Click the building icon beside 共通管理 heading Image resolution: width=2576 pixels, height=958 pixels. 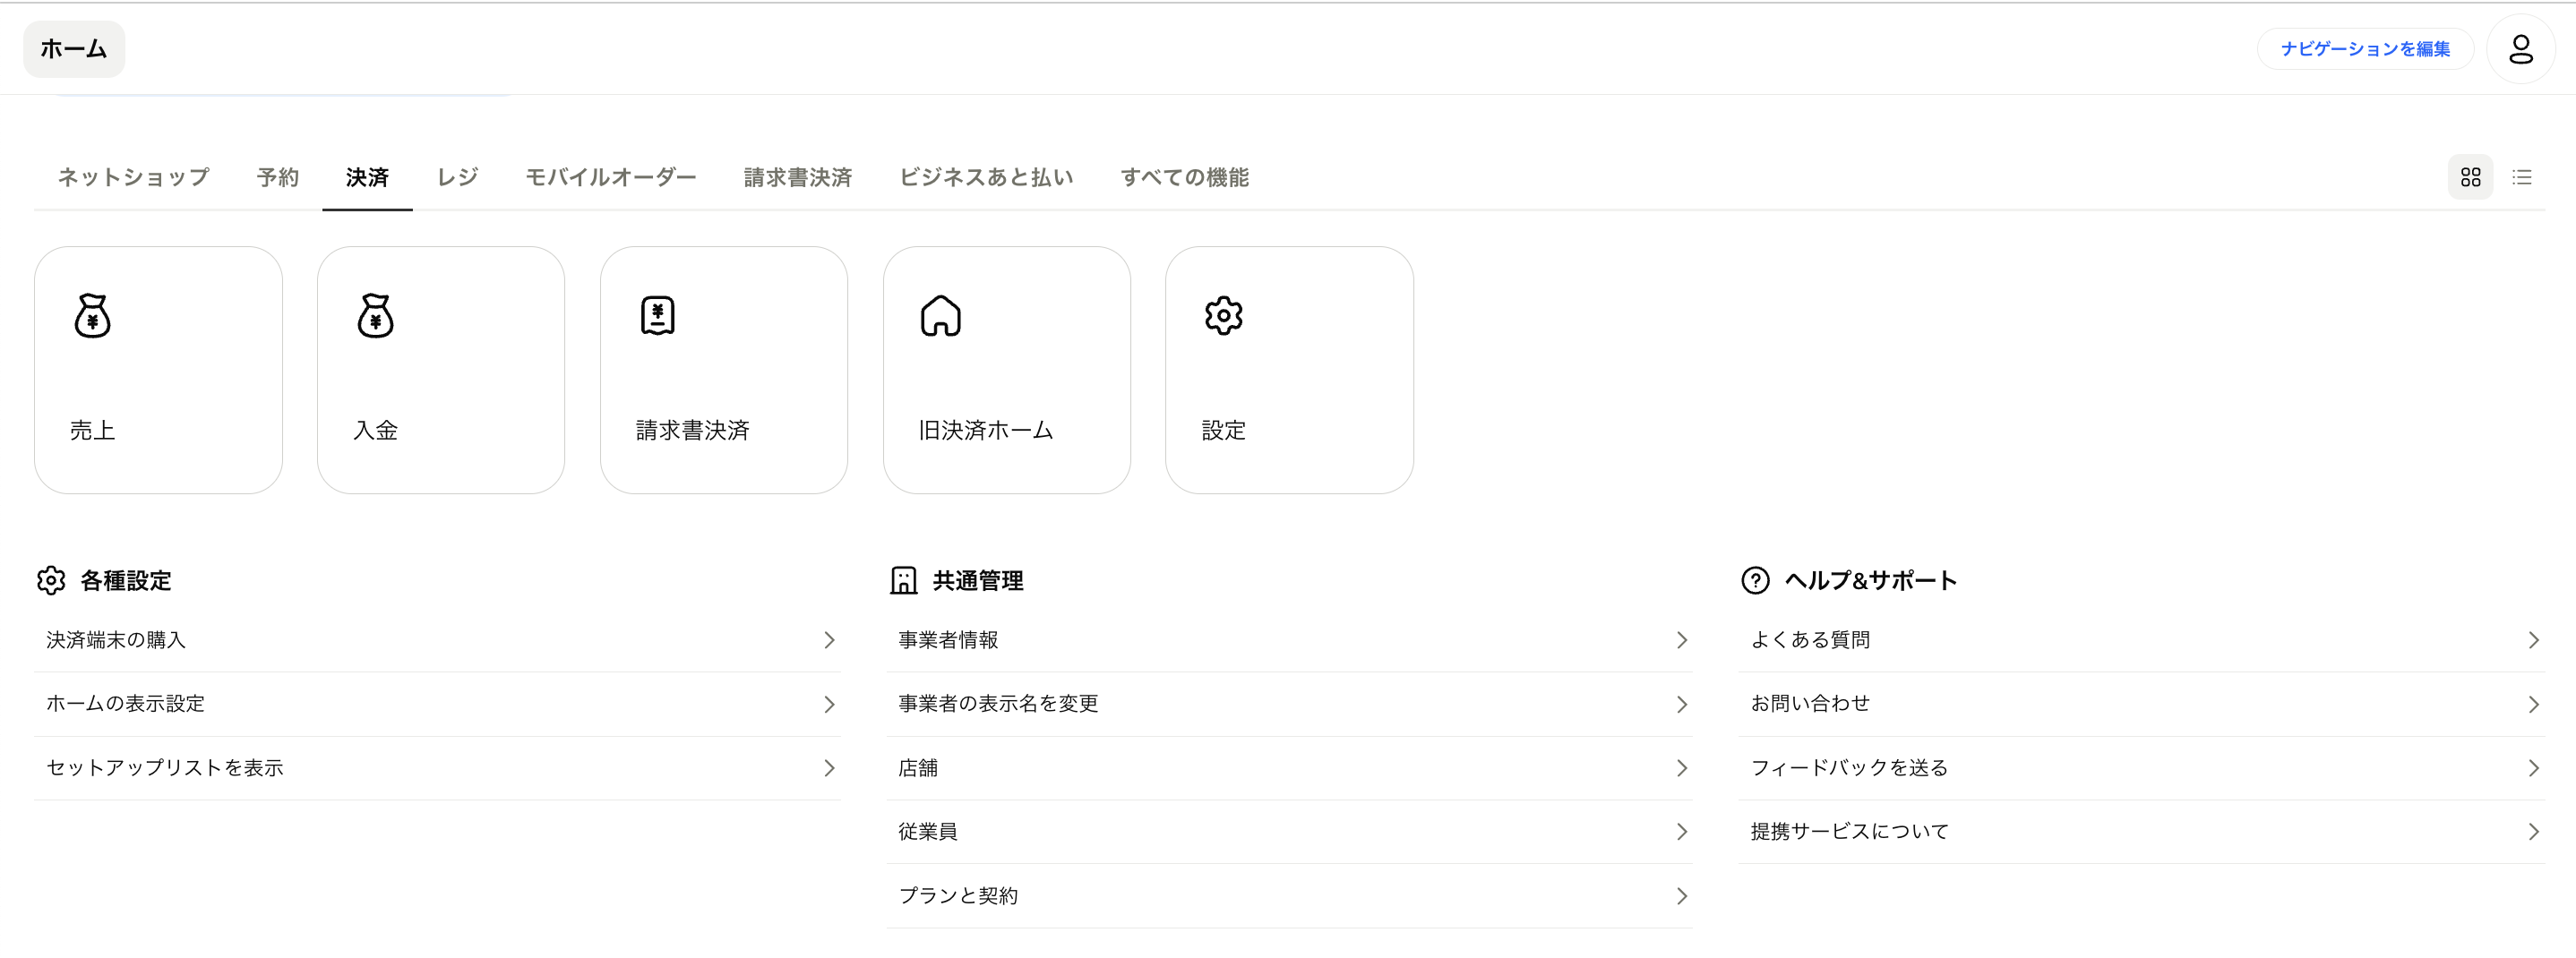pyautogui.click(x=904, y=581)
